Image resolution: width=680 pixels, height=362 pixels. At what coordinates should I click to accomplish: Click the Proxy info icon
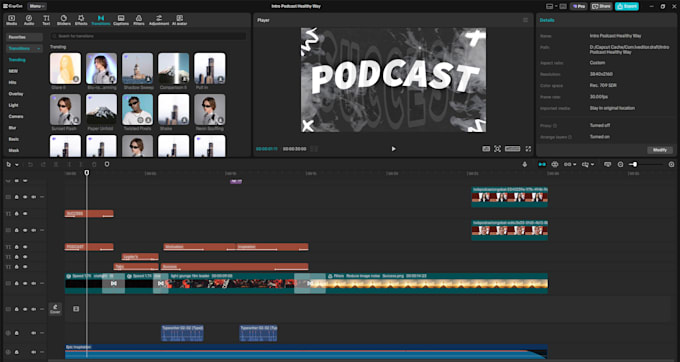tap(555, 126)
